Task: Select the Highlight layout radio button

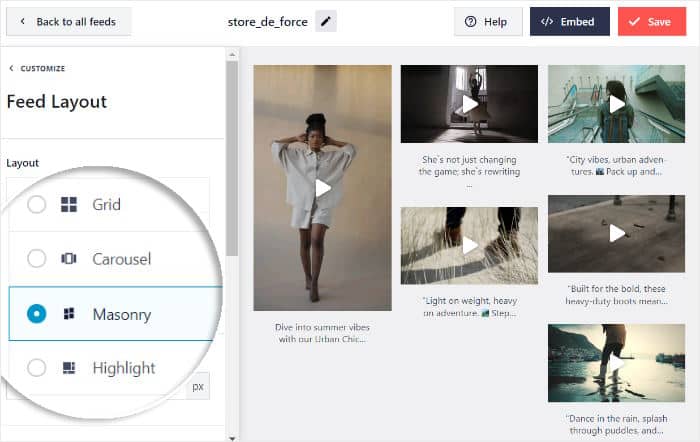Action: (37, 368)
